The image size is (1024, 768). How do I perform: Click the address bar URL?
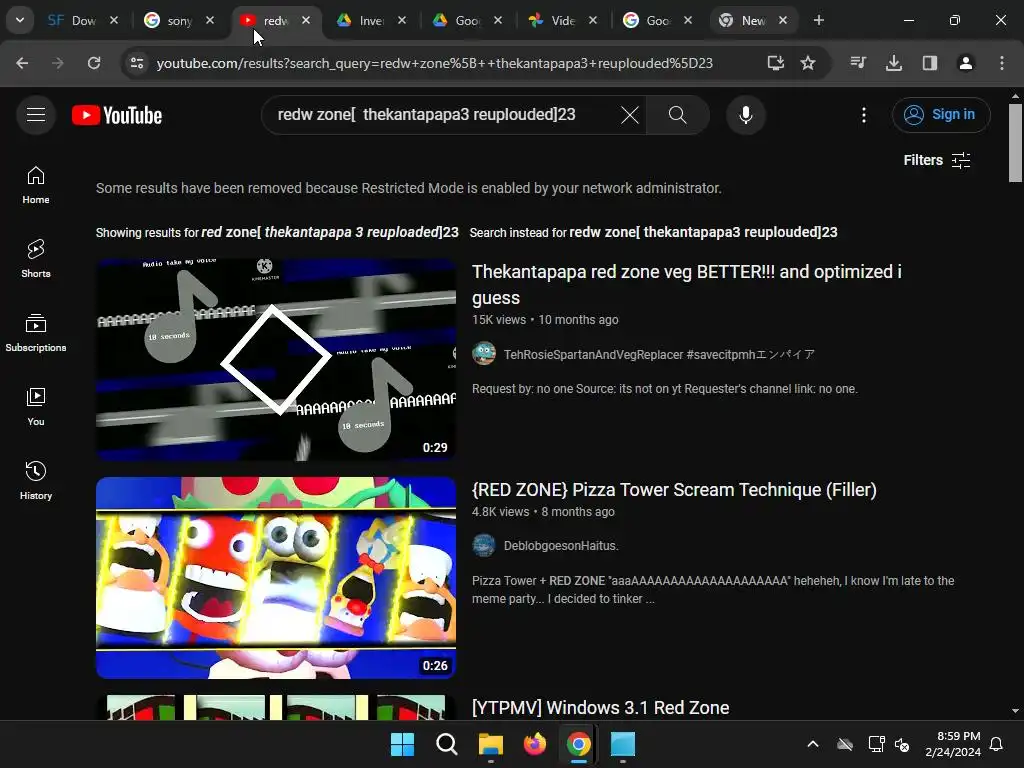[x=434, y=63]
